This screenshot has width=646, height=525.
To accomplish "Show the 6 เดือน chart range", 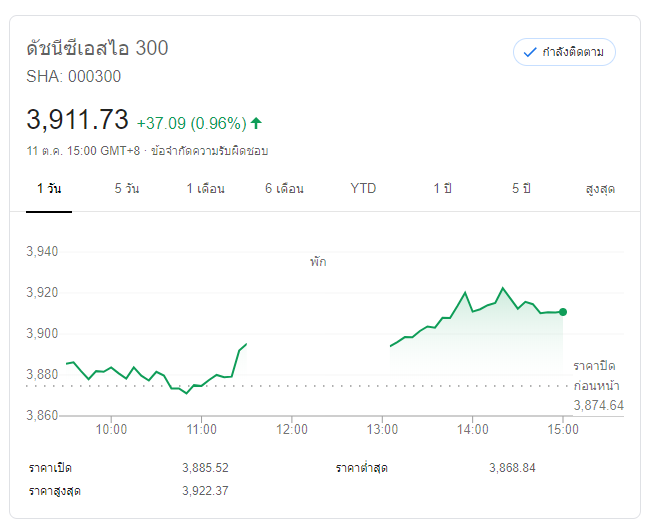I will 284,188.
